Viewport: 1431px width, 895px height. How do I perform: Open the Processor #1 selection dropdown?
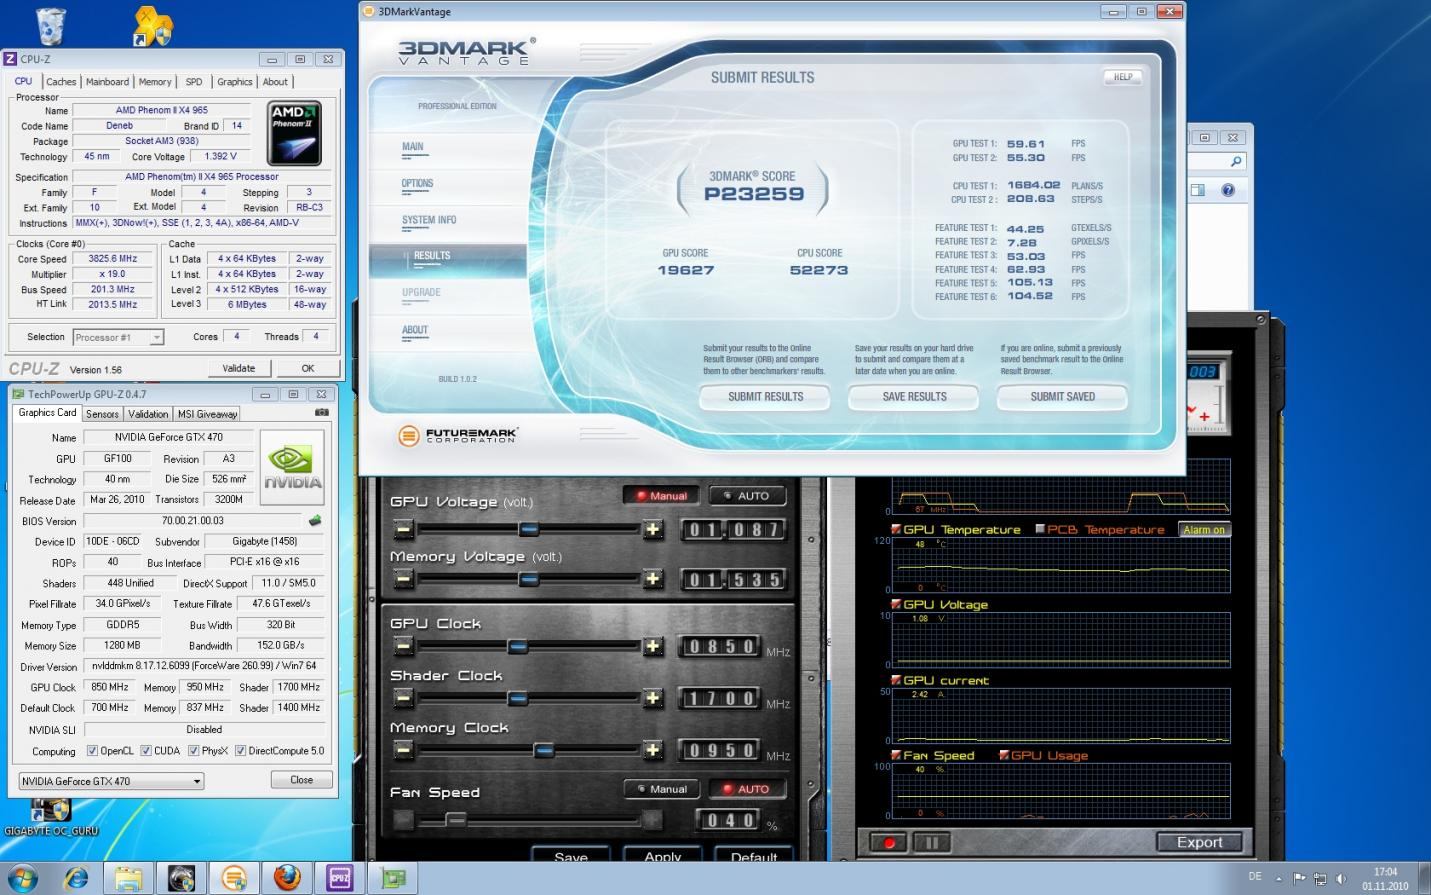click(x=118, y=337)
